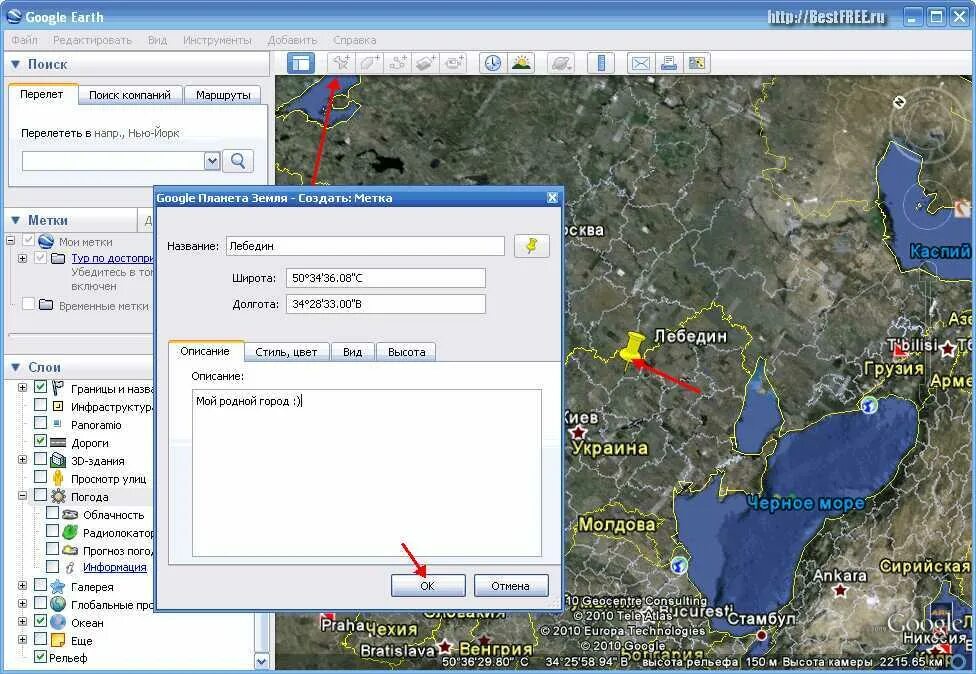Open the Информация weather link
Image resolution: width=976 pixels, height=674 pixels.
pos(115,567)
